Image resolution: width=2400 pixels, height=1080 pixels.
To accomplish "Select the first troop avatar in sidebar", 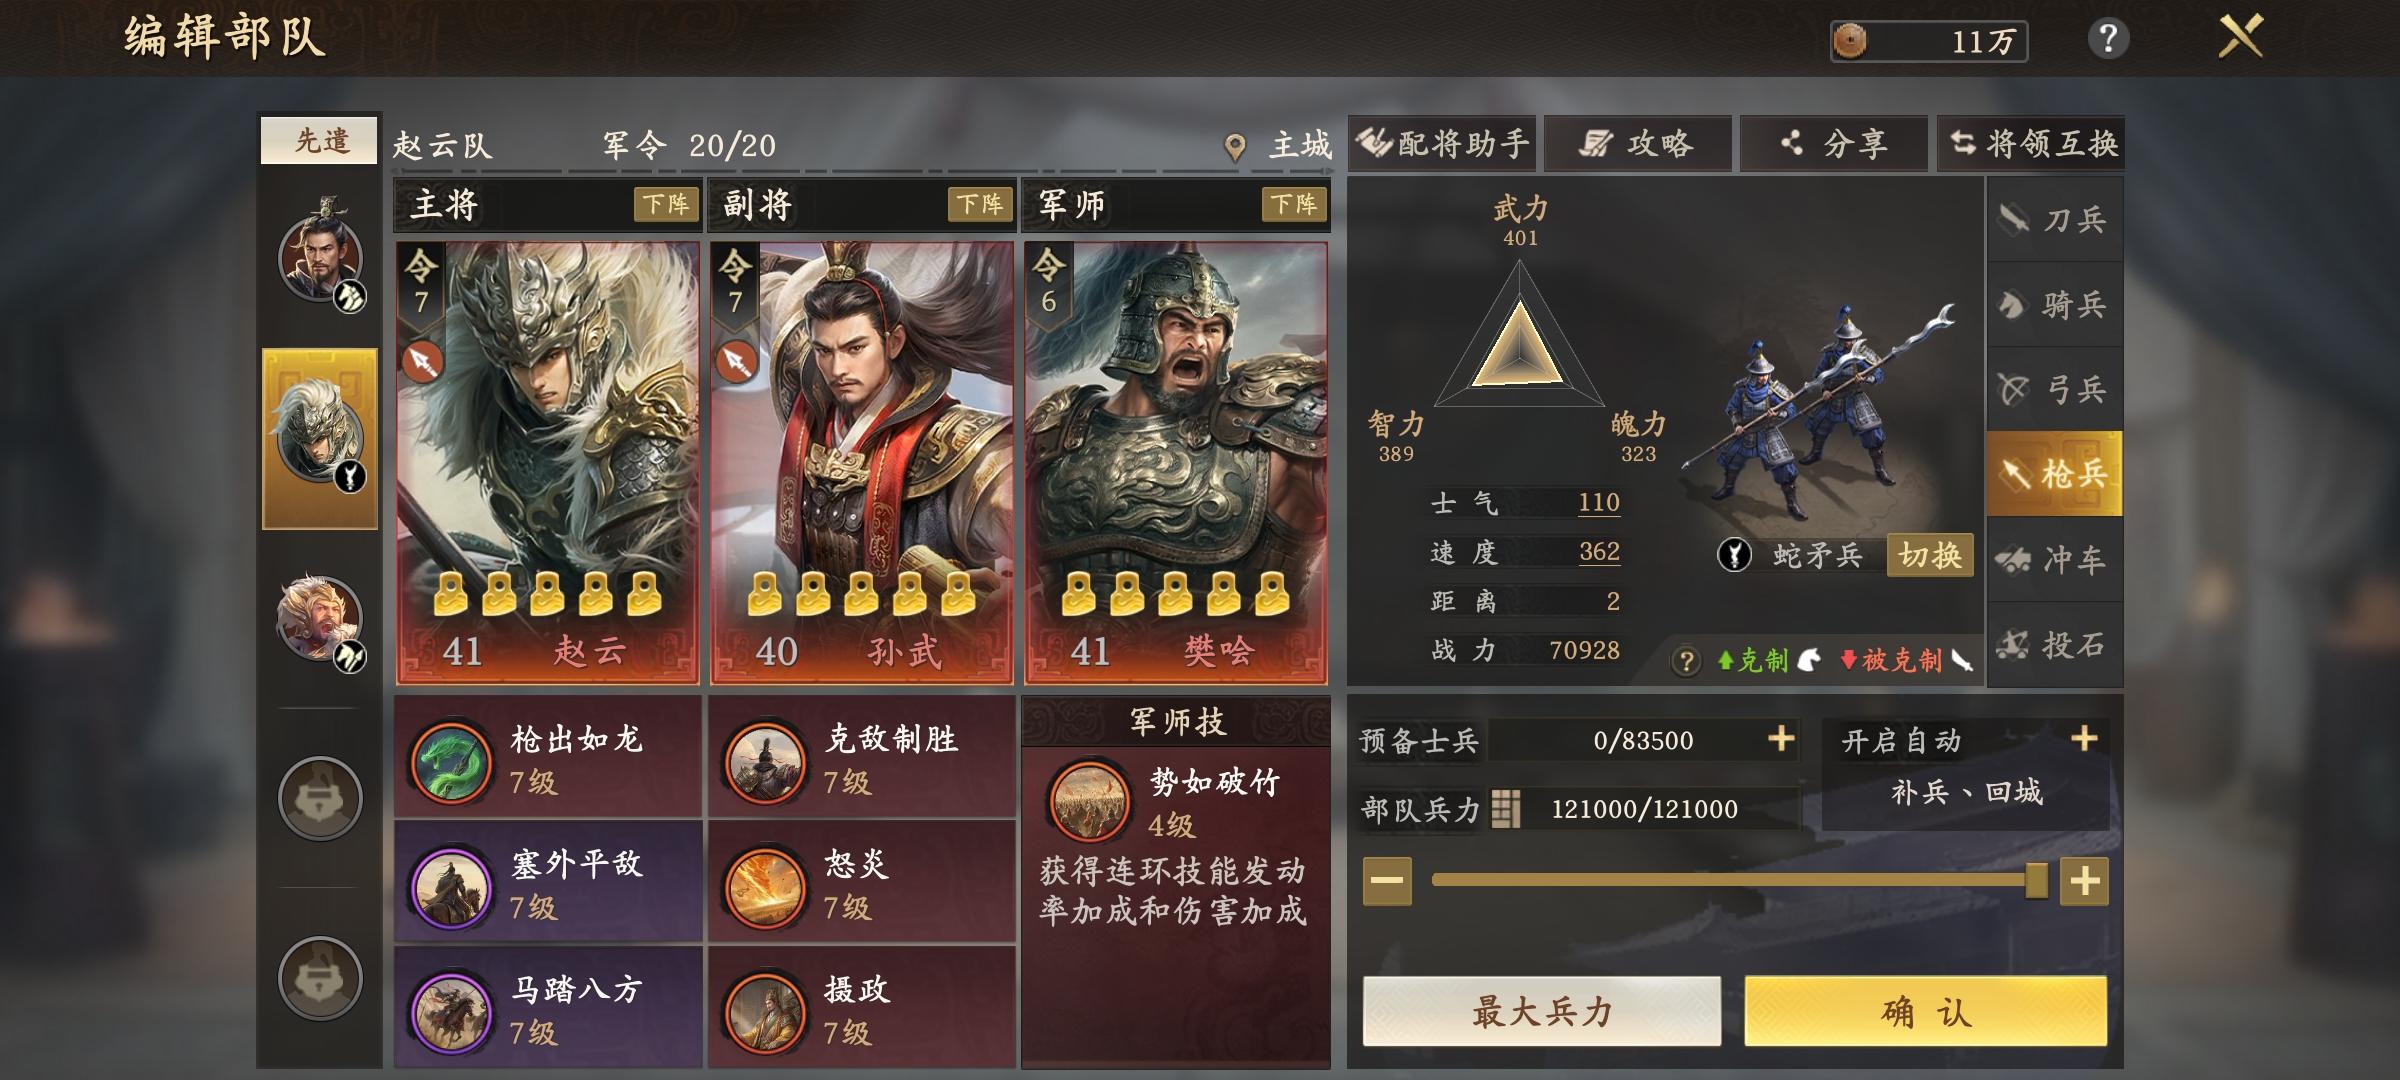I will (x=322, y=255).
